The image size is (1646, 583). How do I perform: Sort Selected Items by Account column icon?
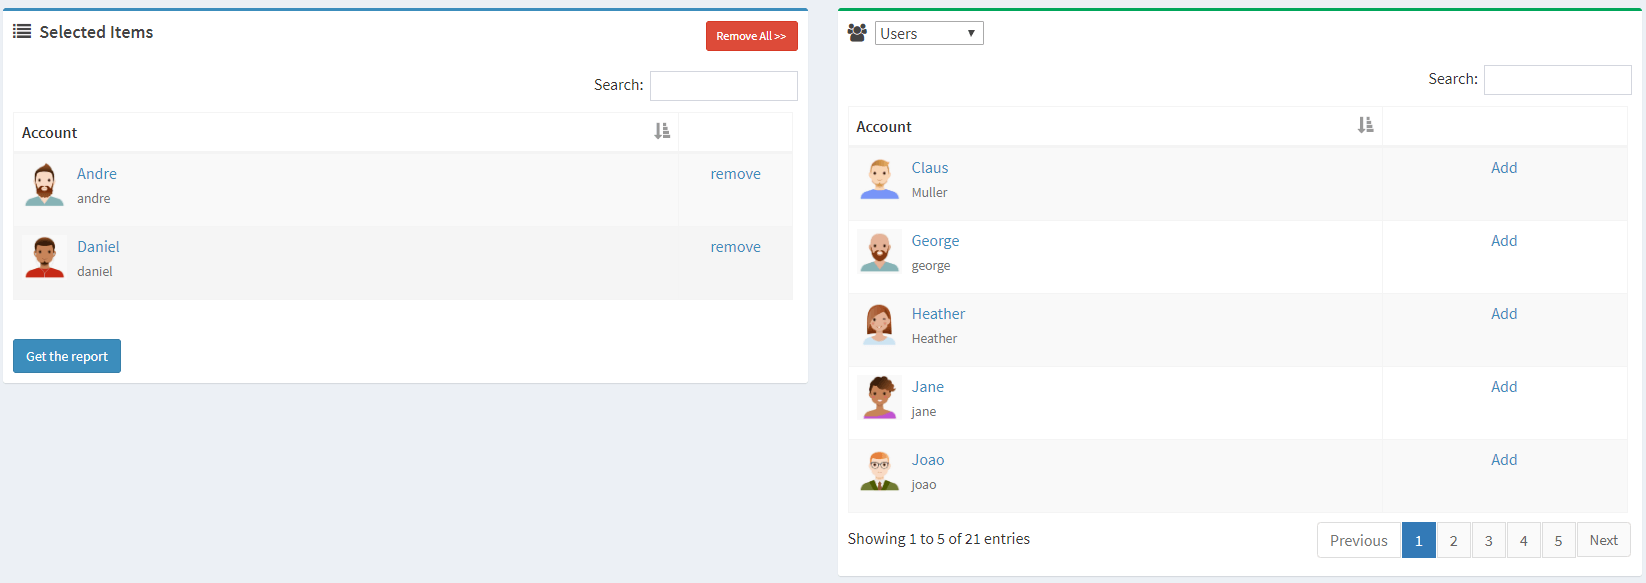(x=662, y=131)
